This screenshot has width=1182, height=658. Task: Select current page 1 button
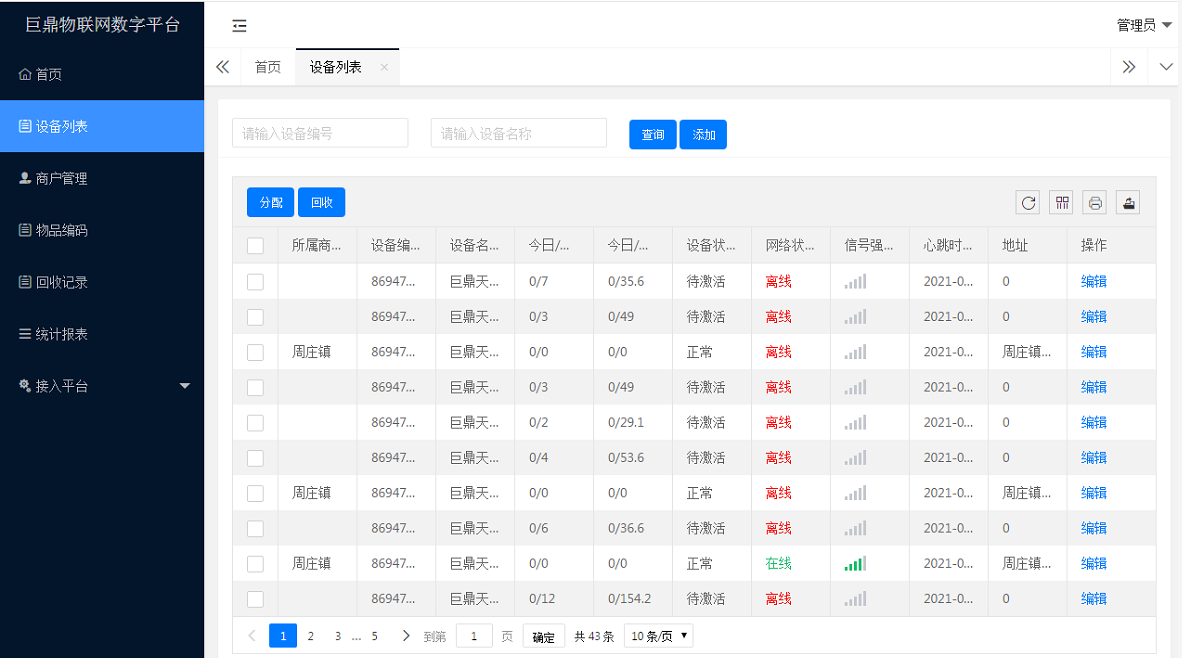(x=283, y=636)
